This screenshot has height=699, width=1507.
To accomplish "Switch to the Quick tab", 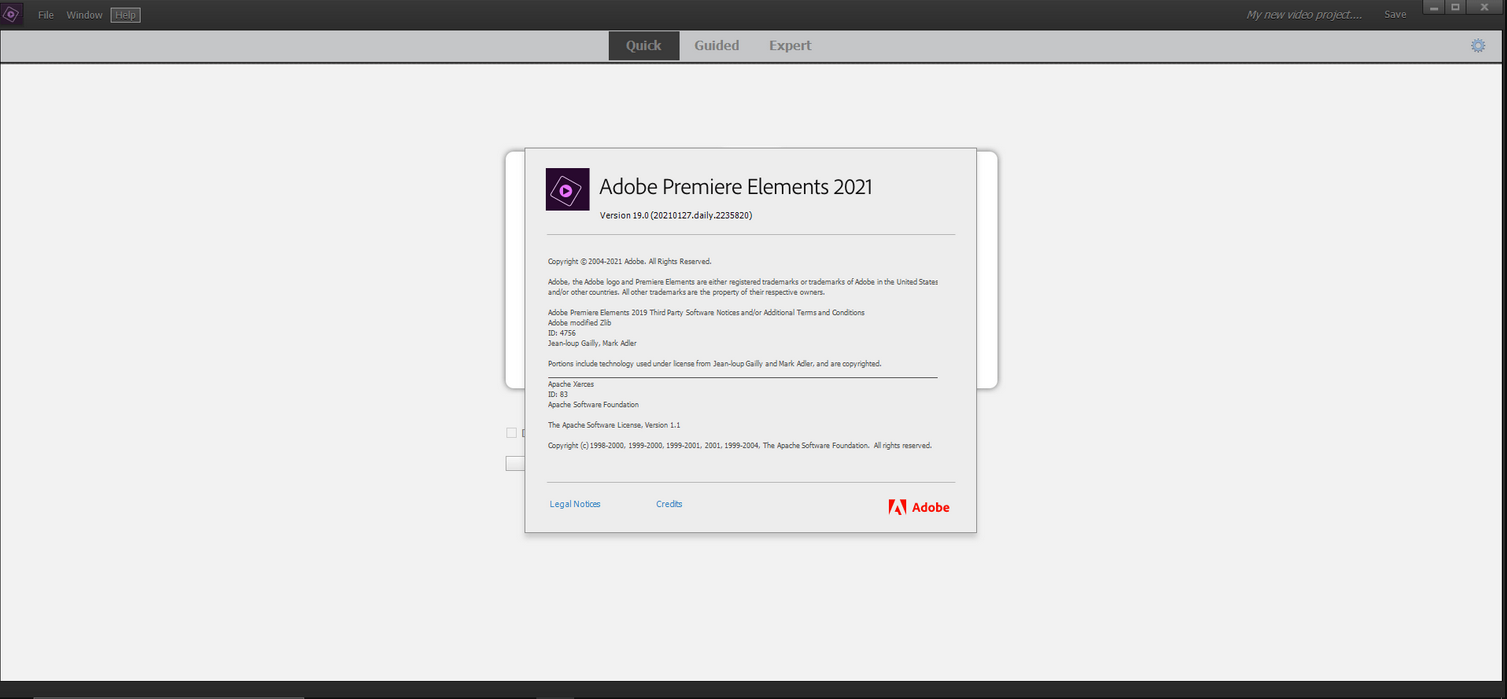I will coord(644,45).
